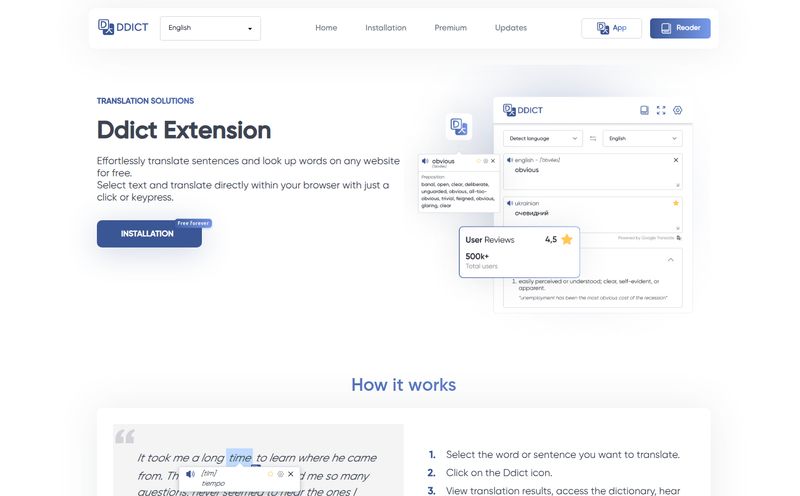Click the User Reviews star rating icon
Image resolution: width=800 pixels, height=496 pixels.
coord(567,240)
